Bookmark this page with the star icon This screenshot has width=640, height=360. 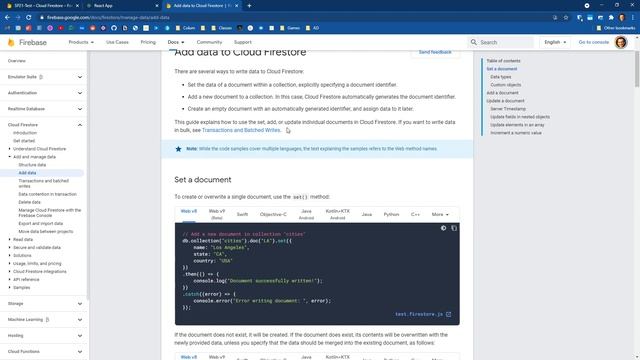coord(566,18)
